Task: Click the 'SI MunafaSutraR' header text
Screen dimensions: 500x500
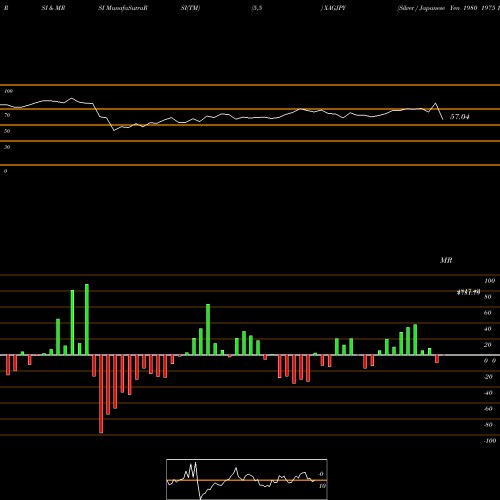Action: [x=123, y=8]
